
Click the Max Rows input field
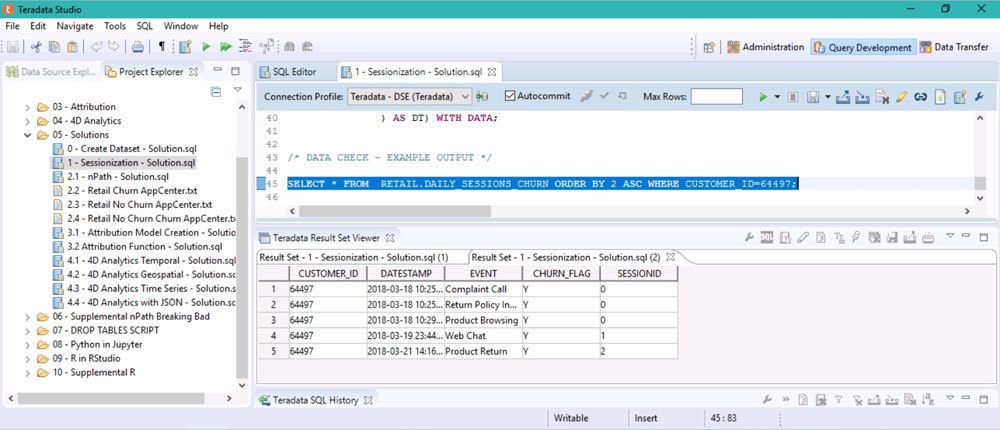point(716,97)
